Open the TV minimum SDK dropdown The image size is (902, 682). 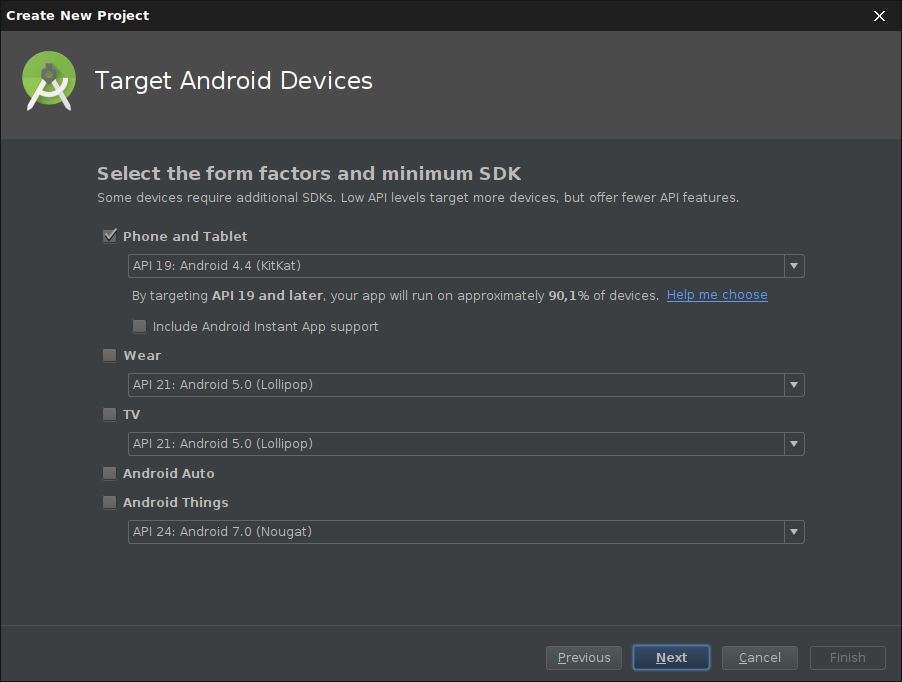click(x=466, y=444)
